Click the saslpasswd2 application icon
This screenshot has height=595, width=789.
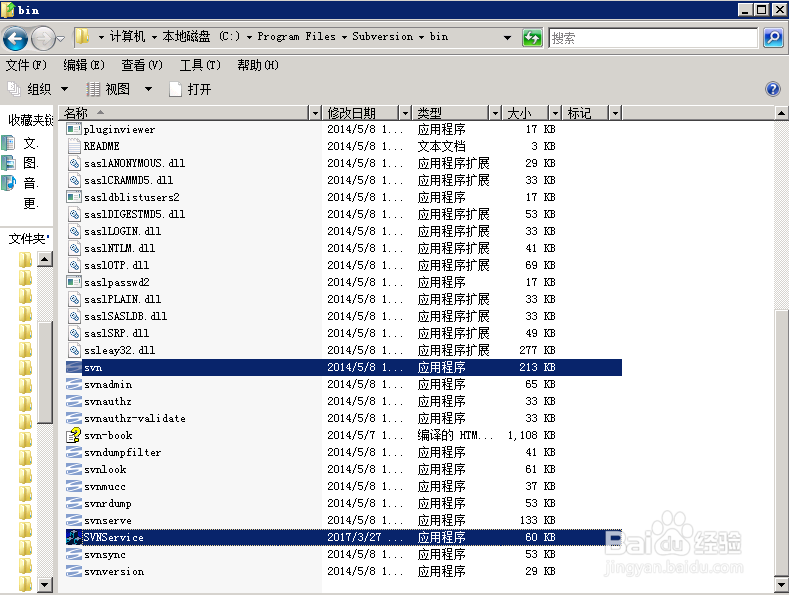(74, 282)
